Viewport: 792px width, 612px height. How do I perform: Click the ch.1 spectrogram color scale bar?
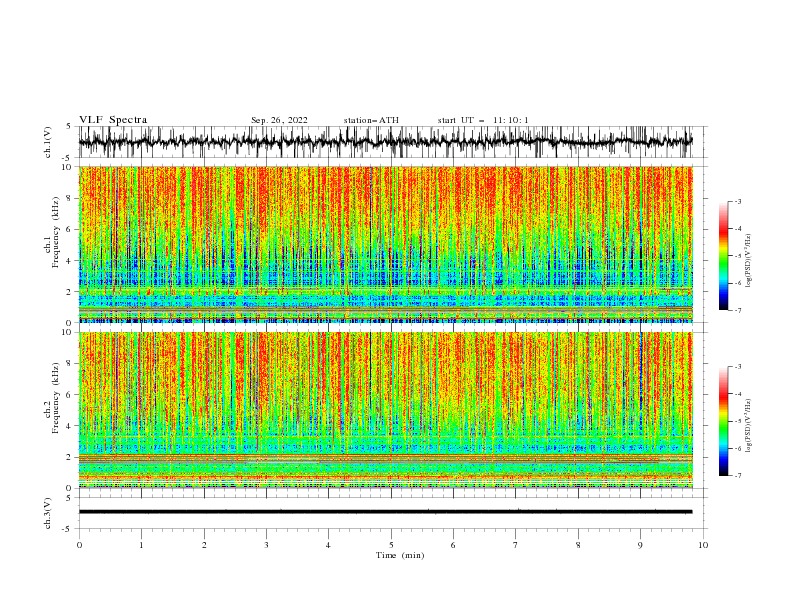click(723, 256)
